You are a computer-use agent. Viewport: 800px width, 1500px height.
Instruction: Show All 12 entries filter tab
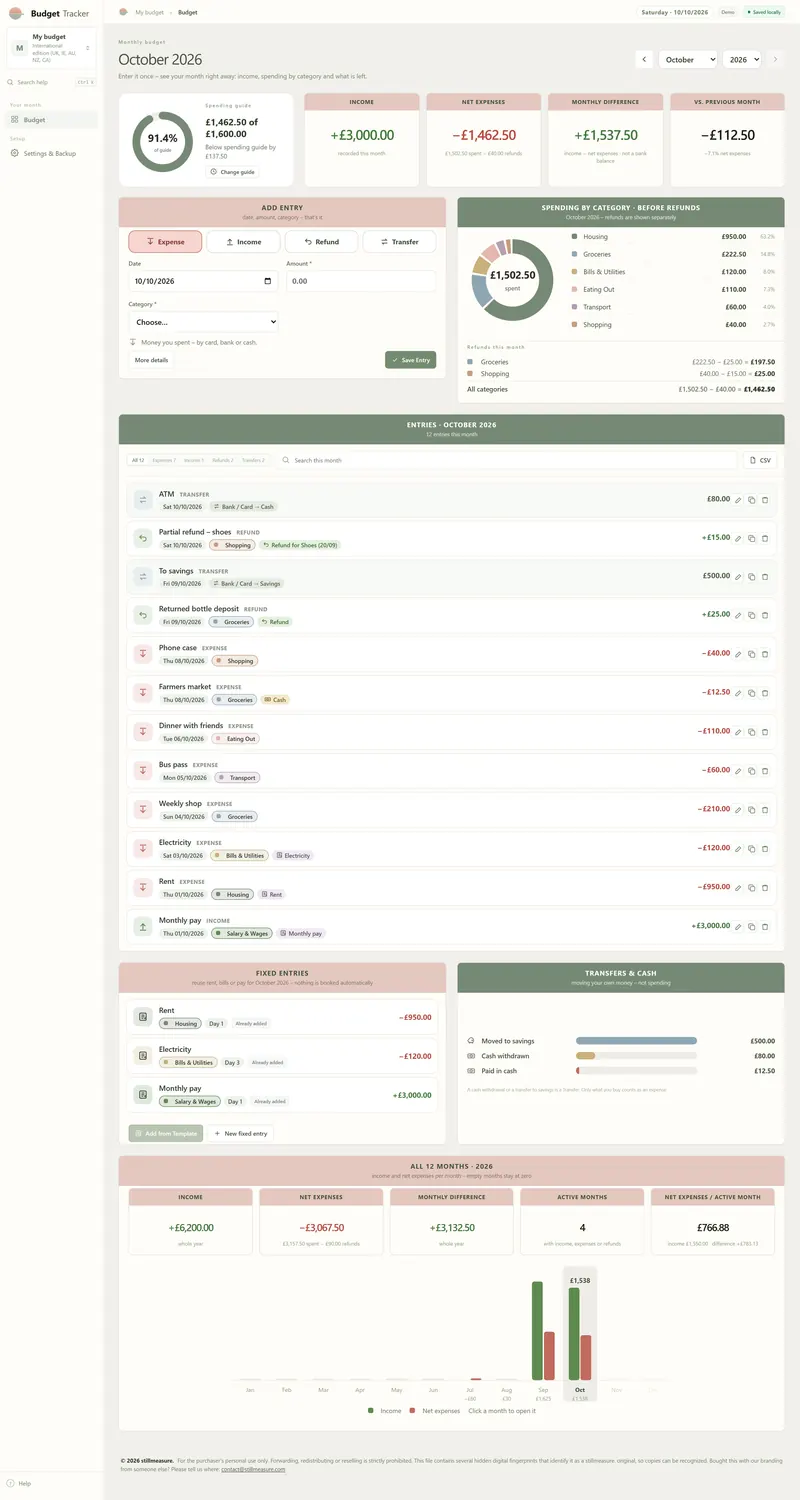(x=138, y=460)
